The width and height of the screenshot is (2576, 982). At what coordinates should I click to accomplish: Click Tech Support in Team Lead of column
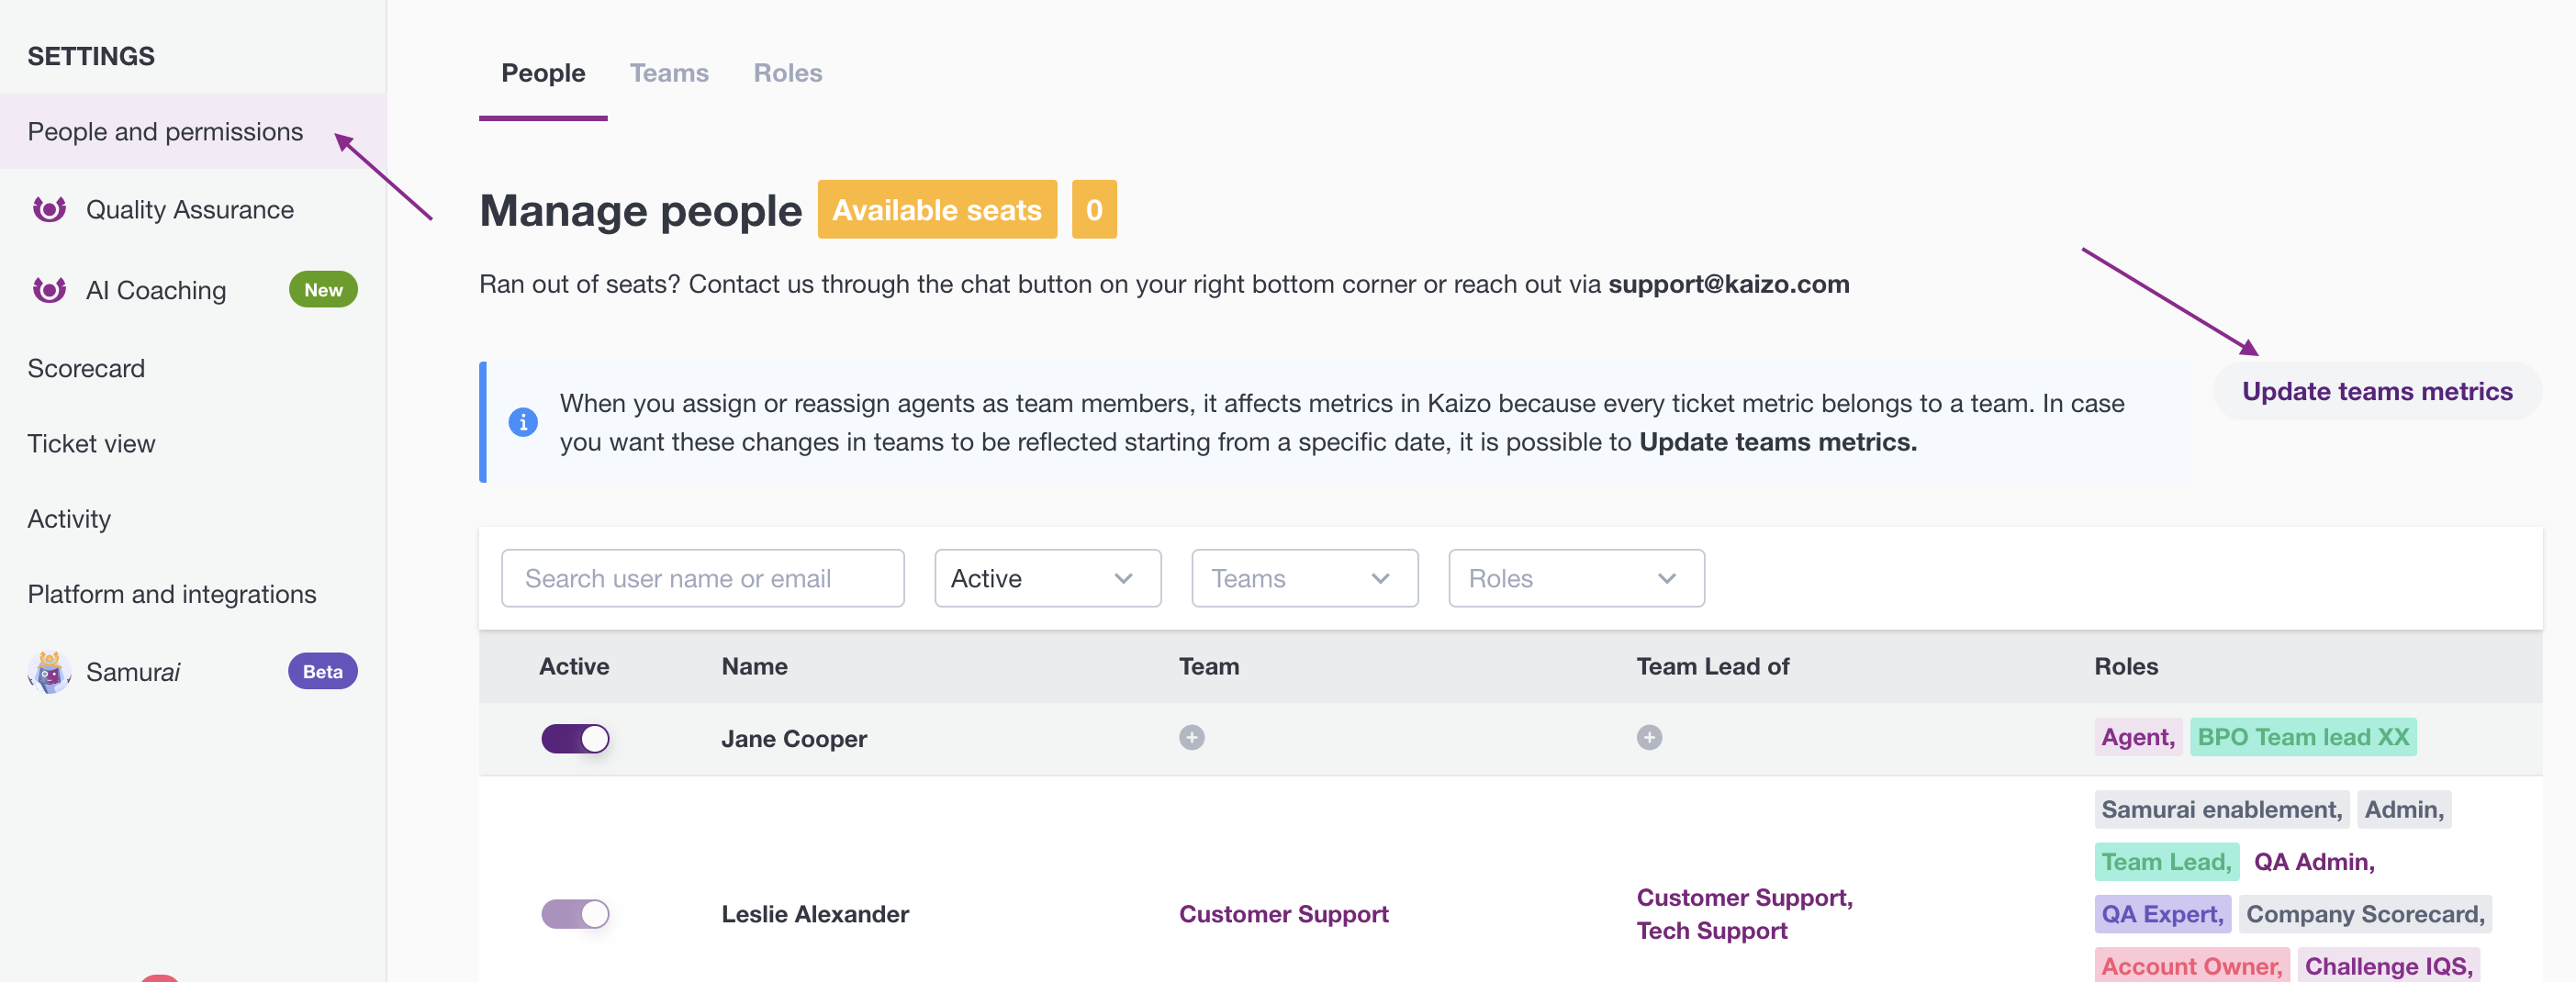[1712, 930]
